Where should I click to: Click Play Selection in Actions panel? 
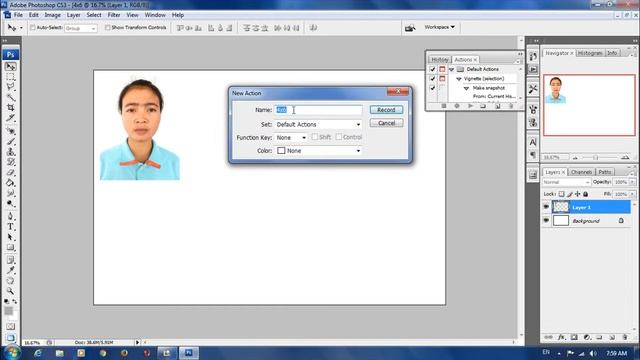(x=470, y=106)
